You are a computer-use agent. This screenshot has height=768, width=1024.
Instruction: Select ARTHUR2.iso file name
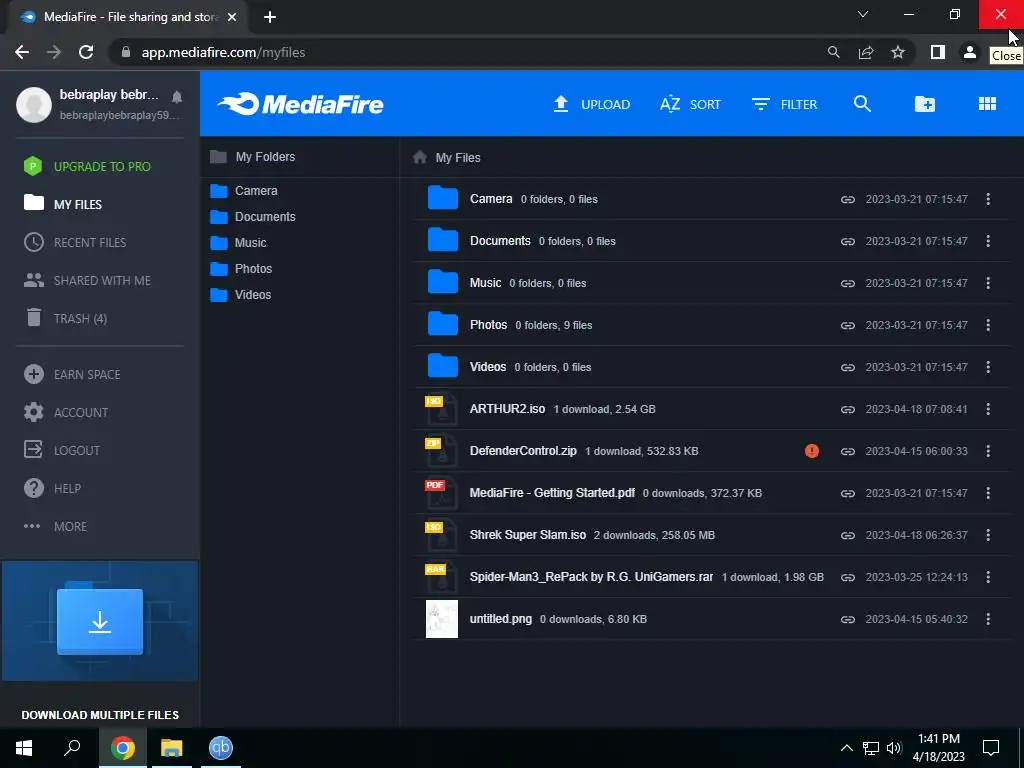click(x=507, y=409)
